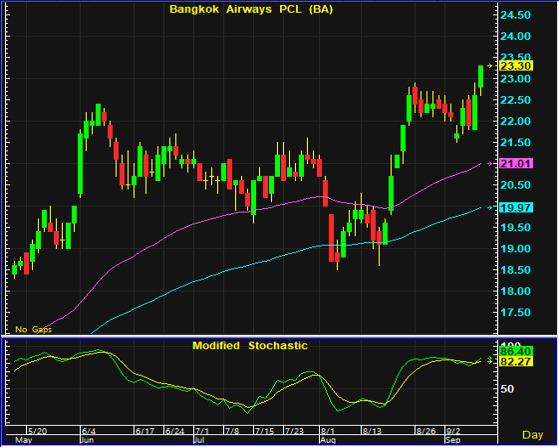
Task: Click the No Gaps label
Action: pos(34,329)
